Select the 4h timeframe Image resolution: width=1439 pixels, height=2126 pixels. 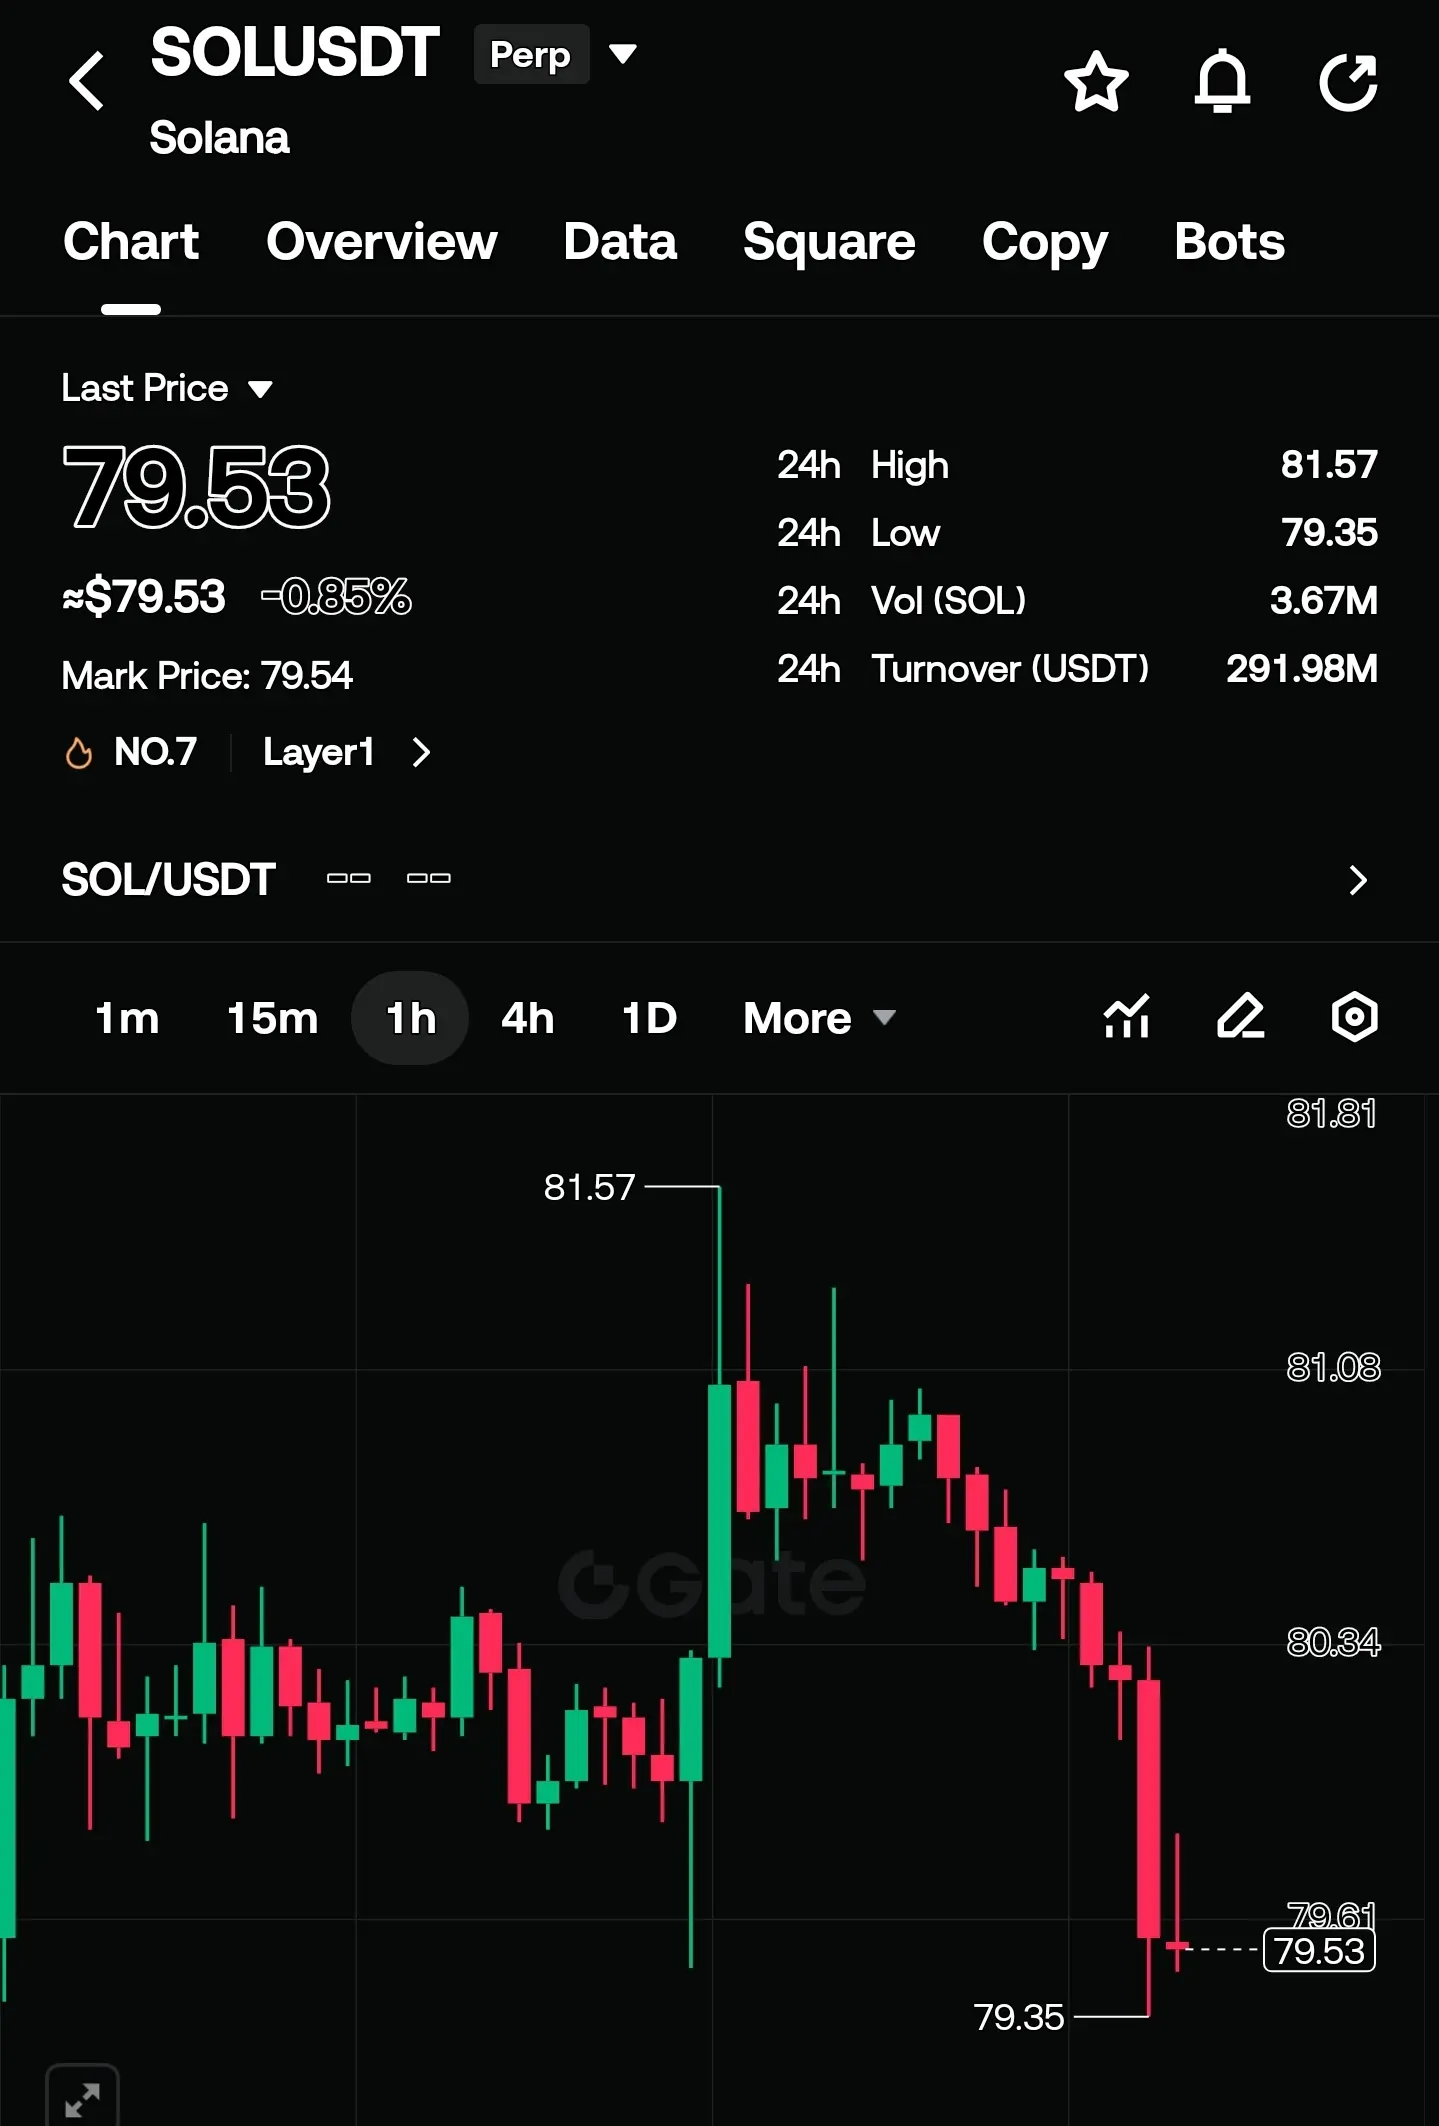point(528,1019)
